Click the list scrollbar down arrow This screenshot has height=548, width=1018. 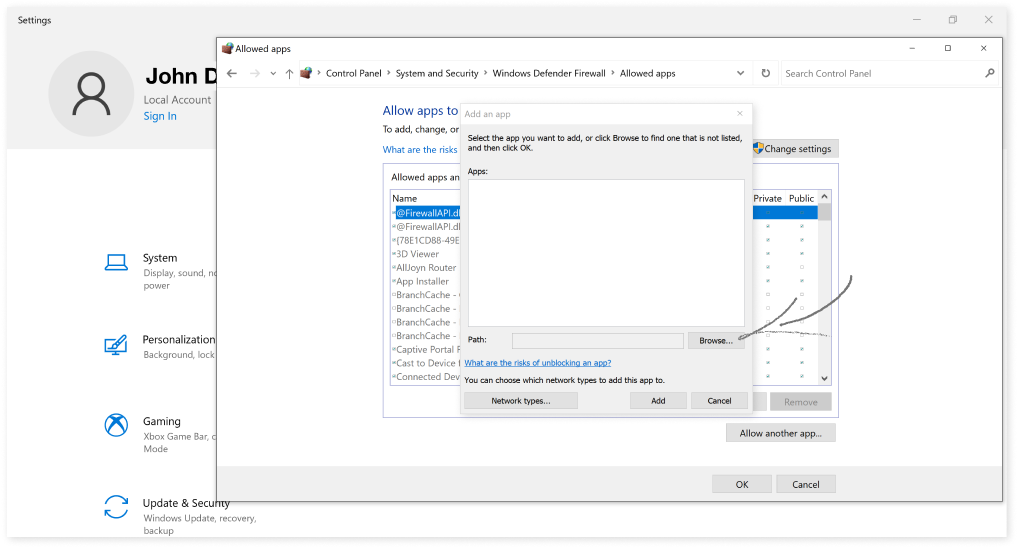825,379
